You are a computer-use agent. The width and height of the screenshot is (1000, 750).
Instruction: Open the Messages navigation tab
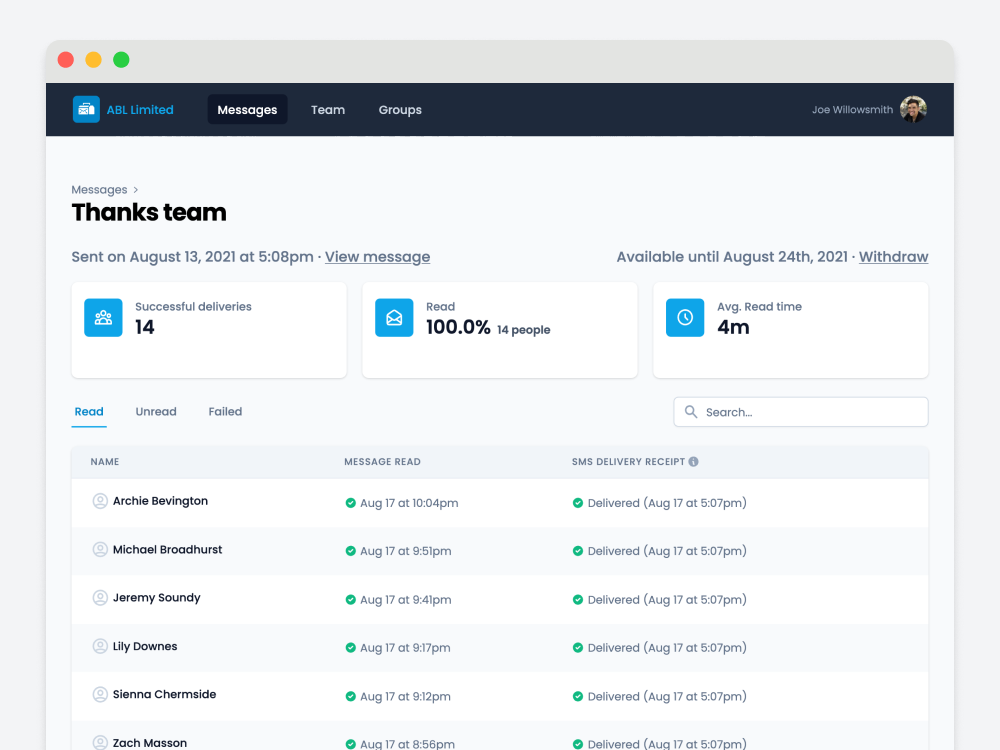247,110
